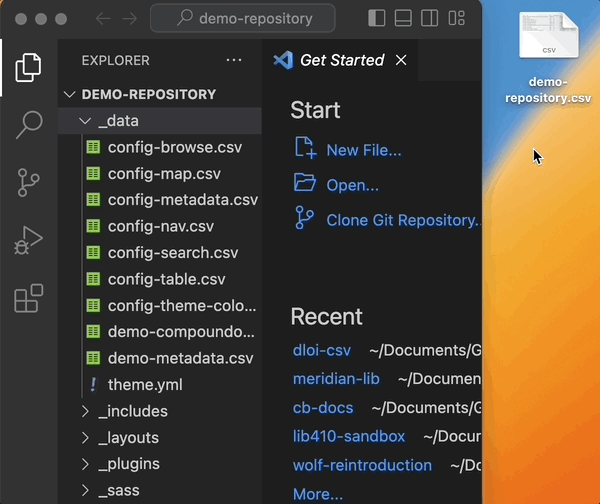This screenshot has height=504, width=600.
Task: Select the Get Started tab
Action: click(x=342, y=60)
